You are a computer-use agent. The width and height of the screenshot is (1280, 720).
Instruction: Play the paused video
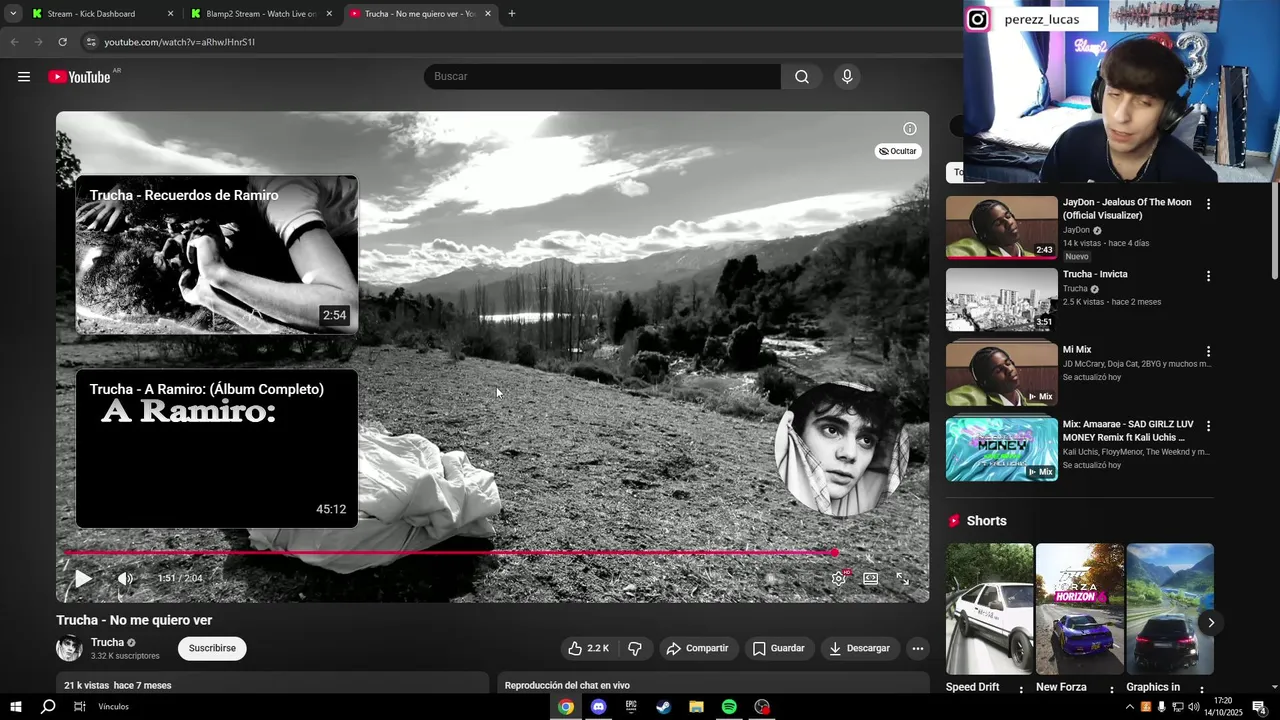click(83, 578)
